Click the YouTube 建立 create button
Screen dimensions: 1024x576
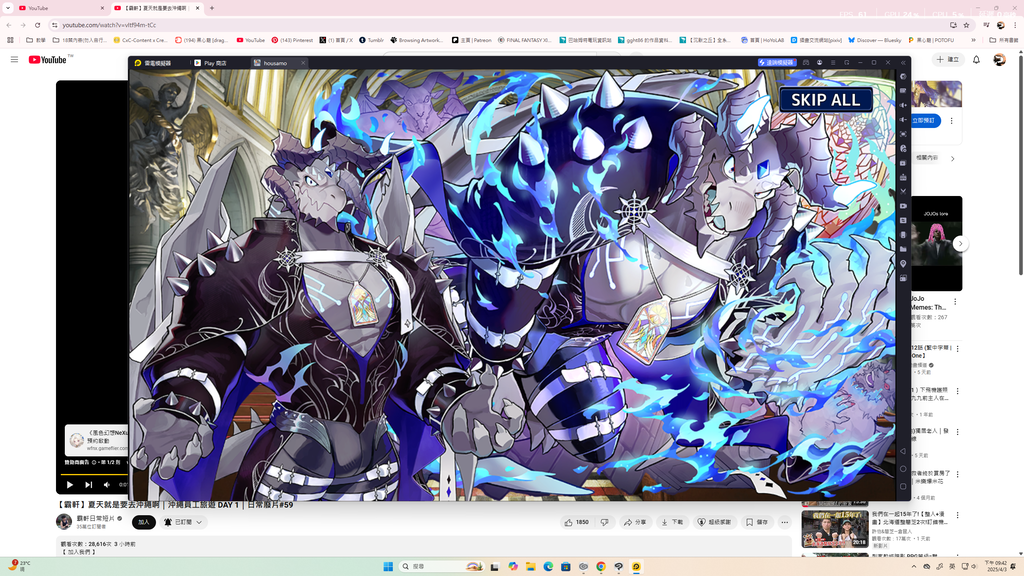pos(948,59)
